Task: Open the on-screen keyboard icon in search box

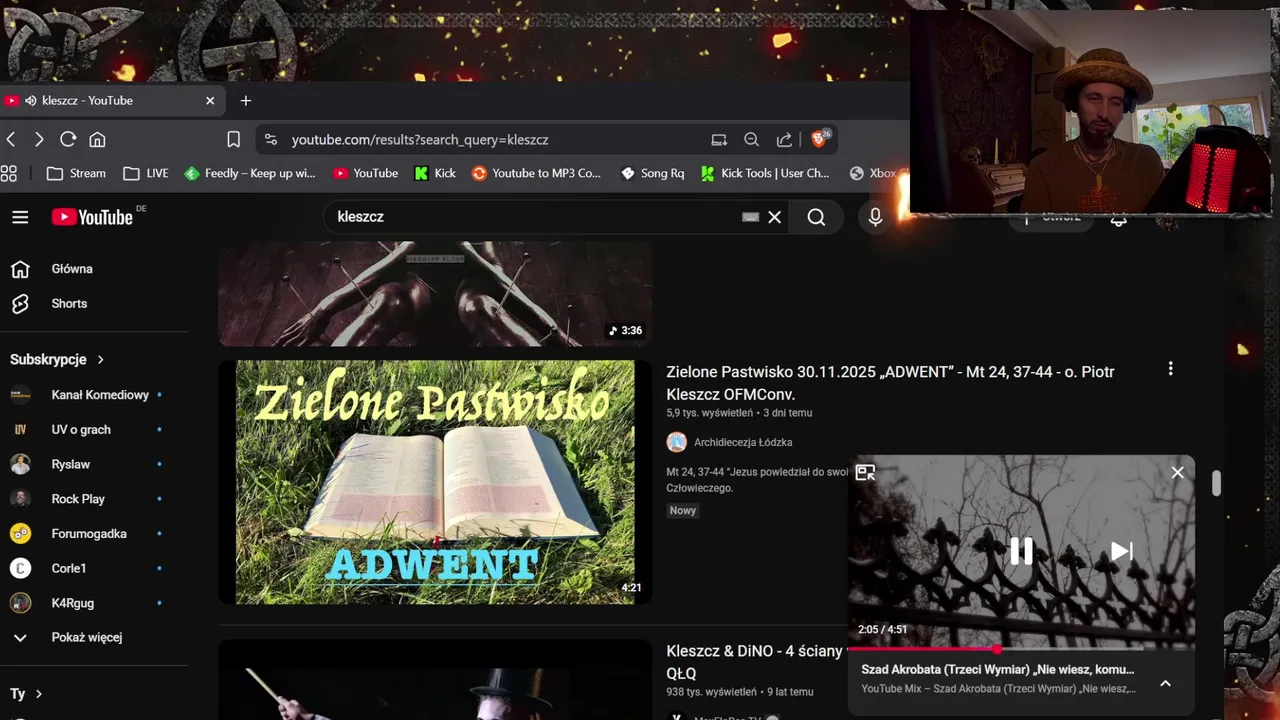Action: (750, 217)
